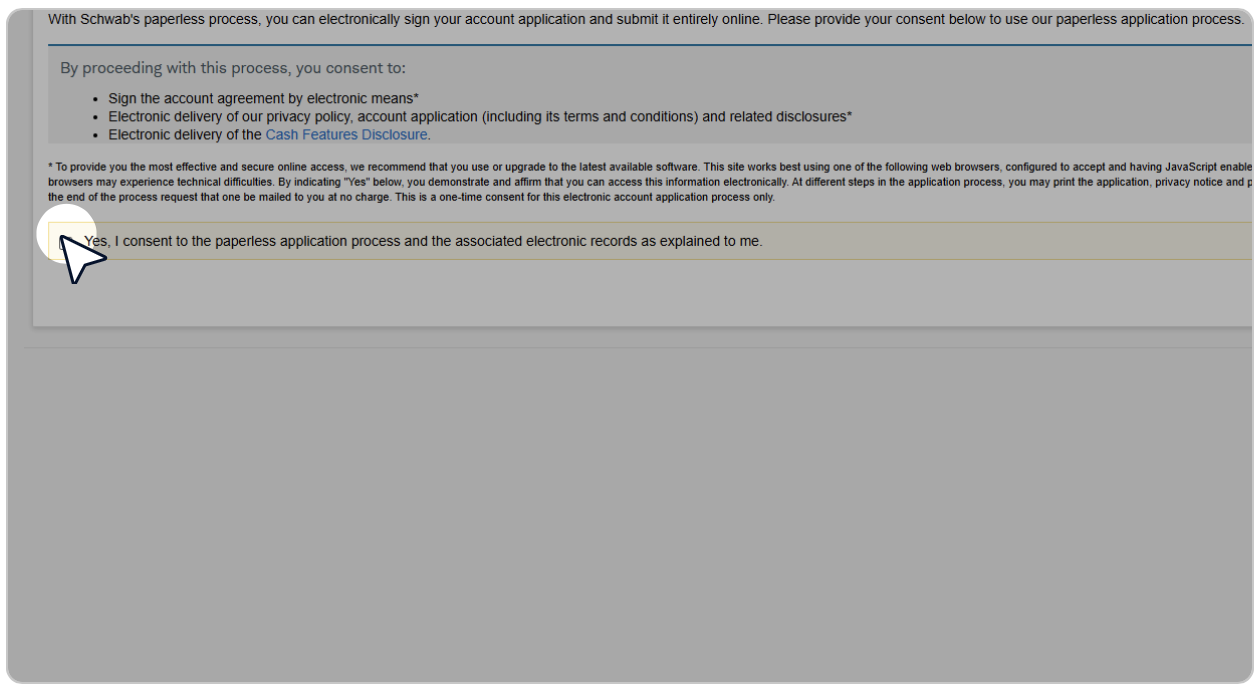Screen dimensions: 1260x692
Task: Click the "Yes, I consent" label text
Action: coord(422,242)
